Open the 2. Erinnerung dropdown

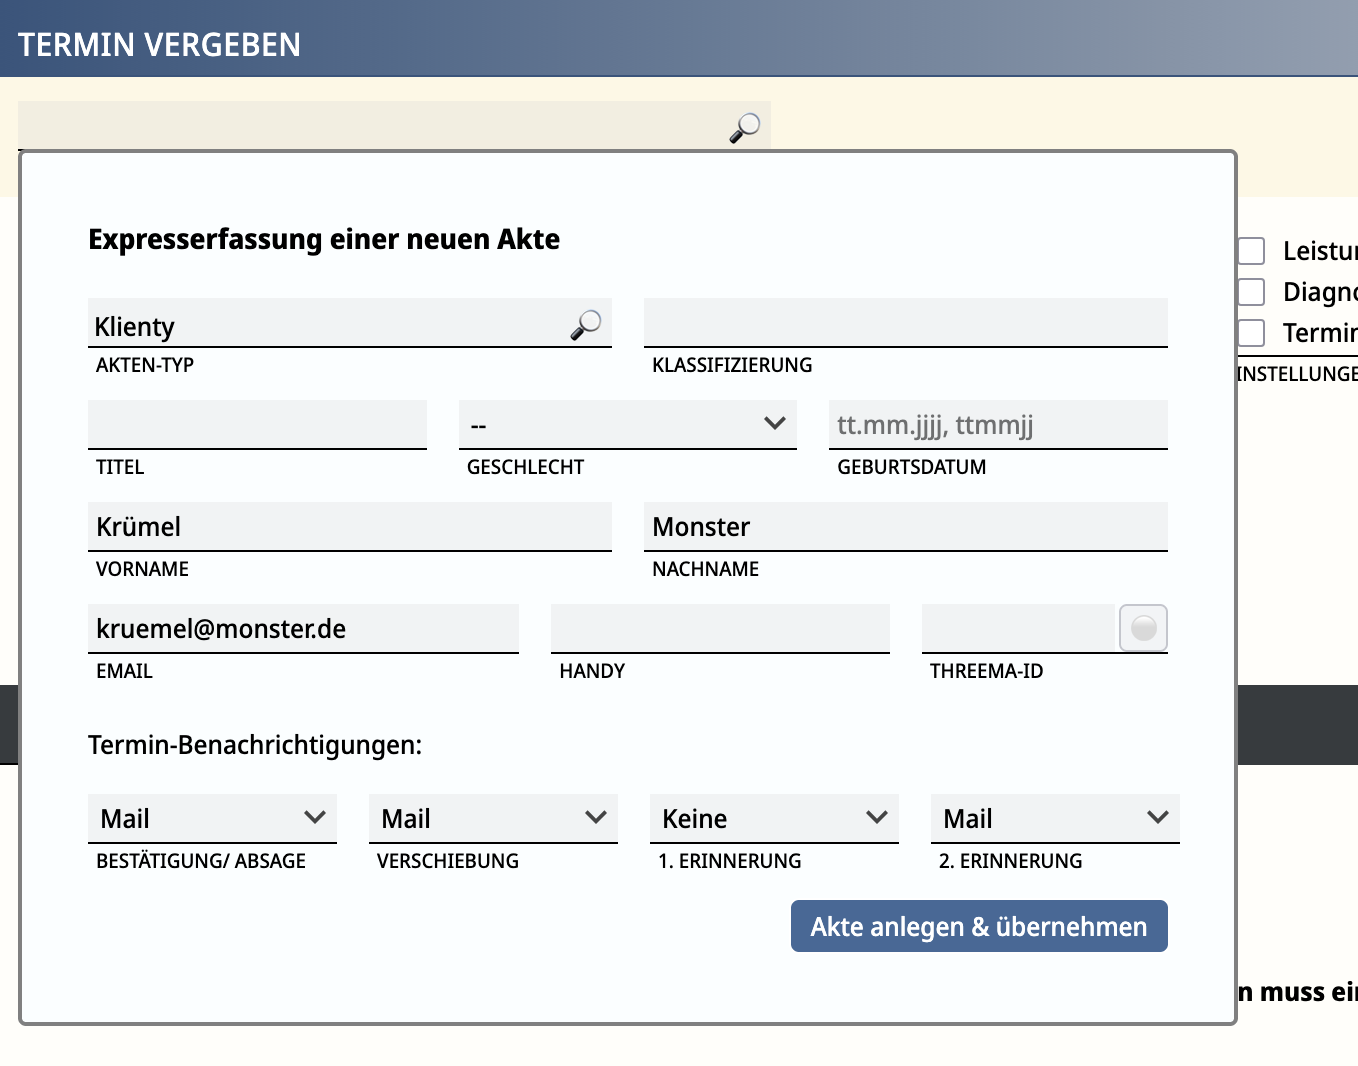coord(1055,818)
